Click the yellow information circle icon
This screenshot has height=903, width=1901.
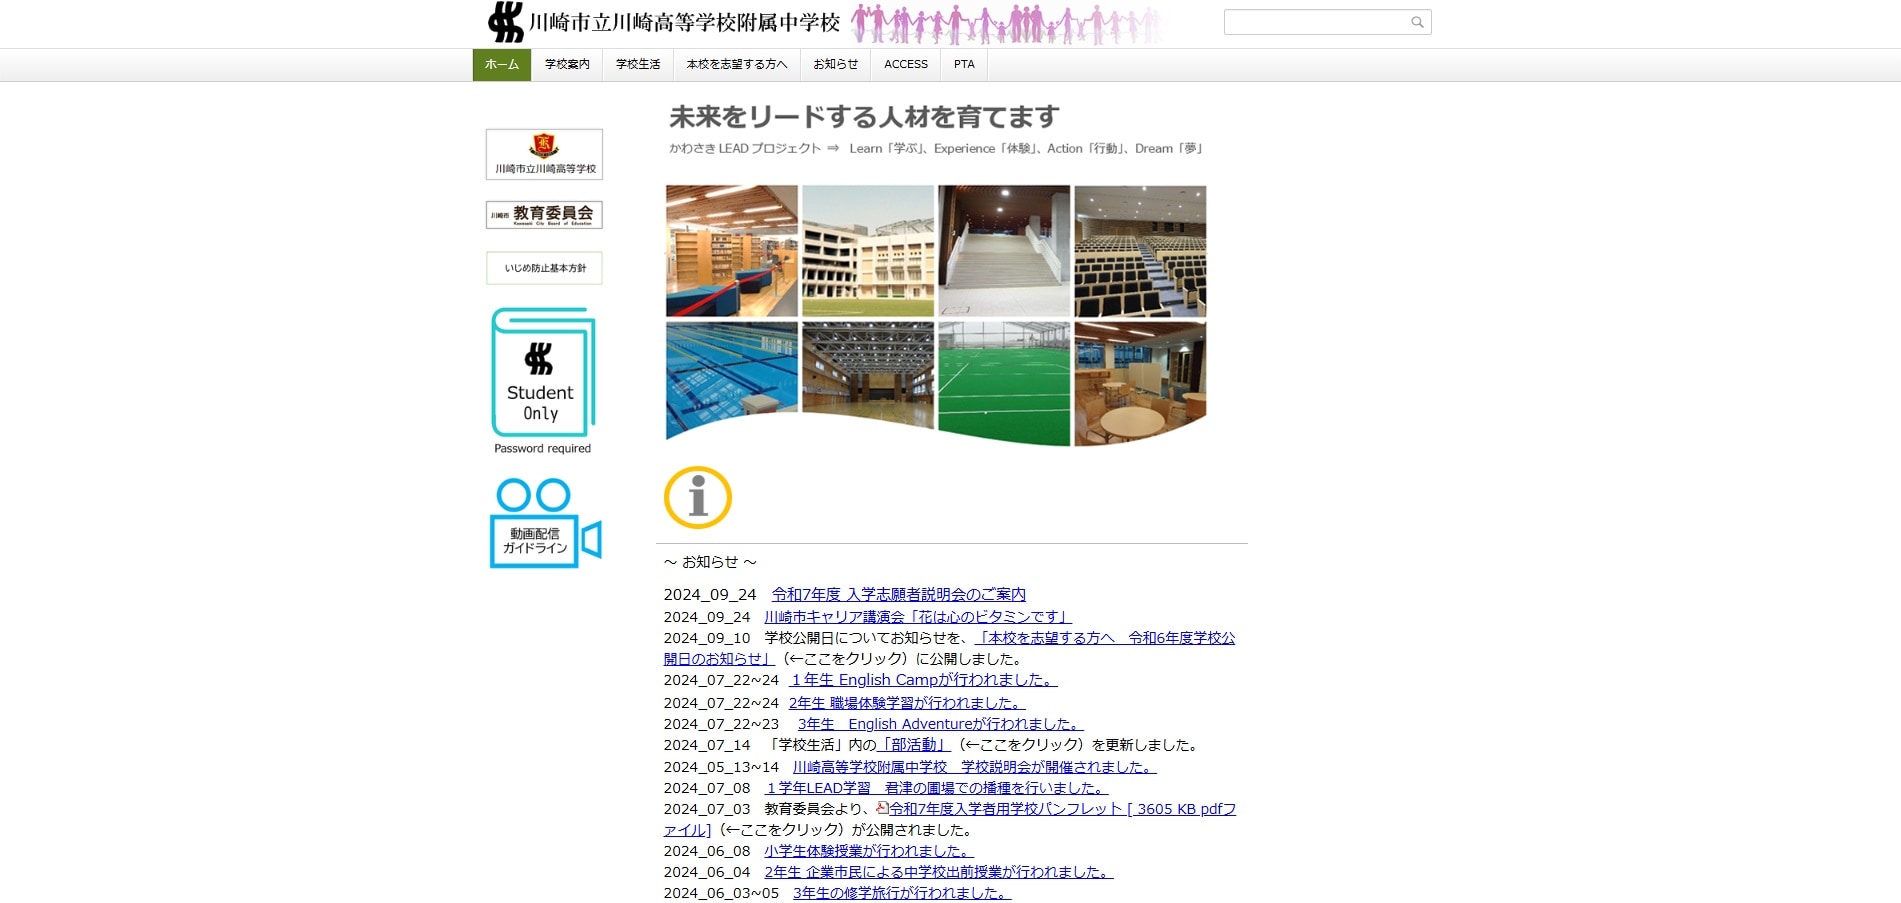point(698,497)
